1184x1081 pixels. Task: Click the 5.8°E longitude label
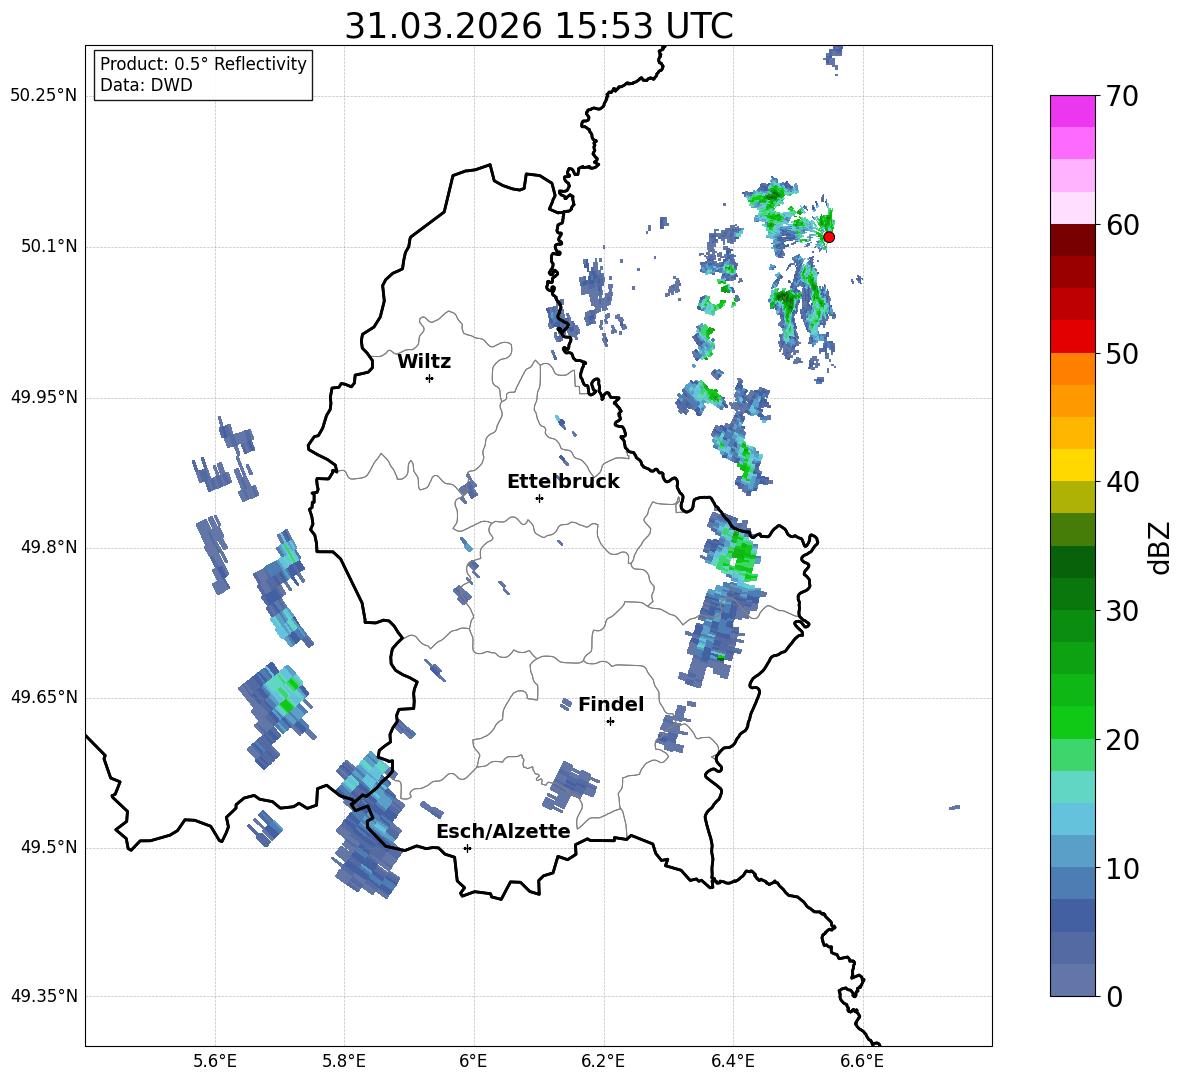tap(344, 1061)
